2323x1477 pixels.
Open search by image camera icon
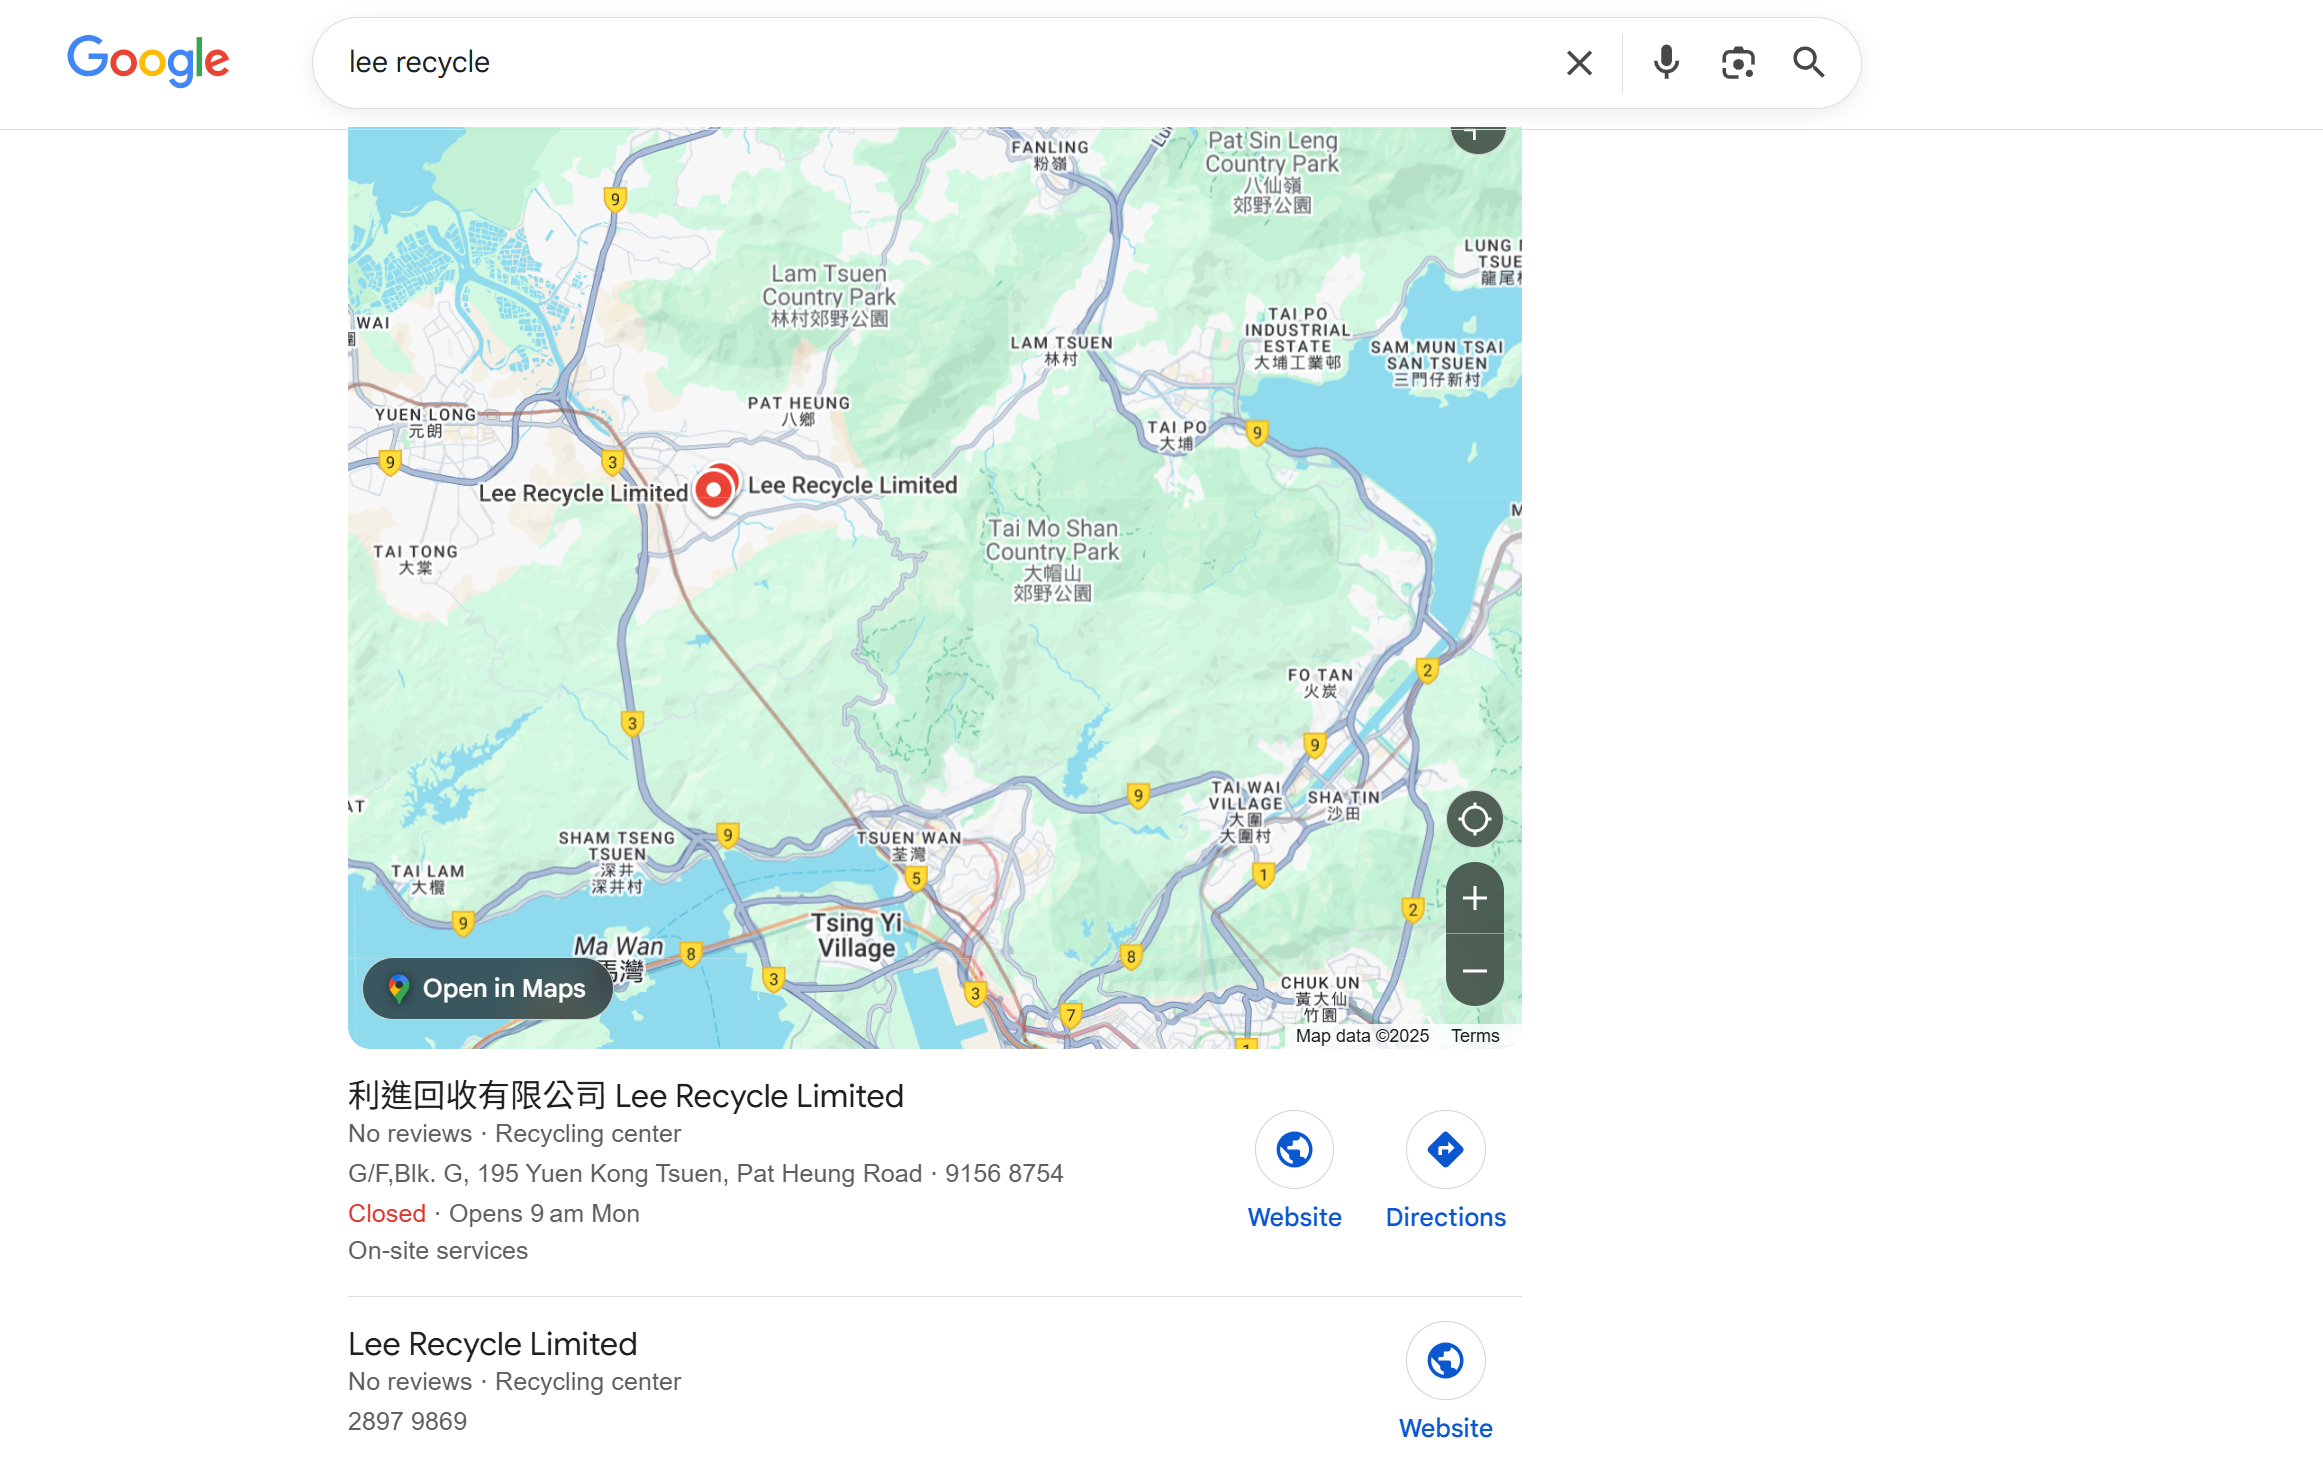[1738, 63]
